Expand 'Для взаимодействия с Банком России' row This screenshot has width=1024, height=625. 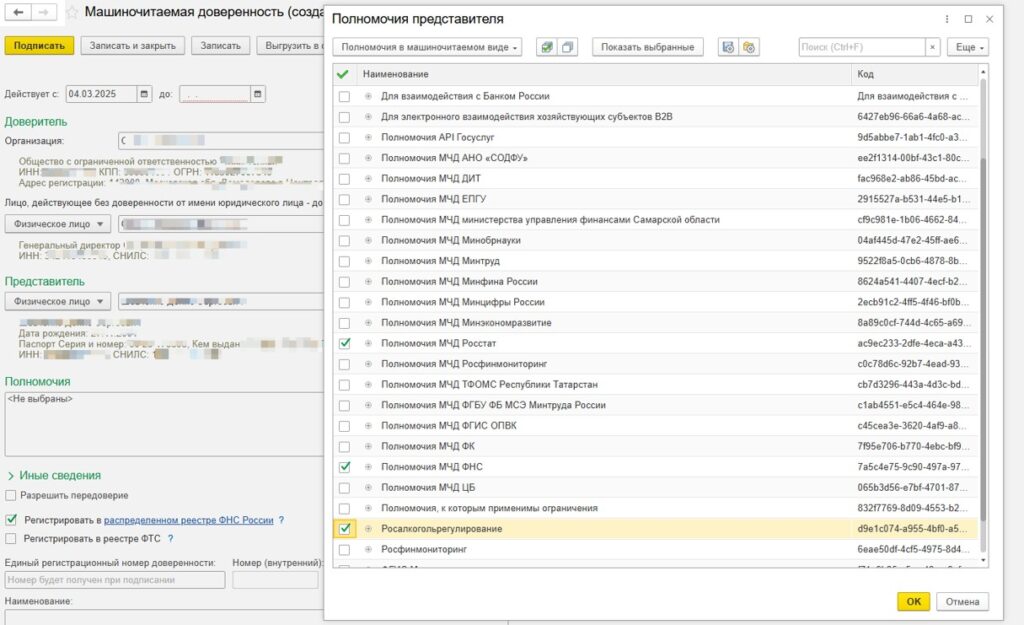click(368, 96)
